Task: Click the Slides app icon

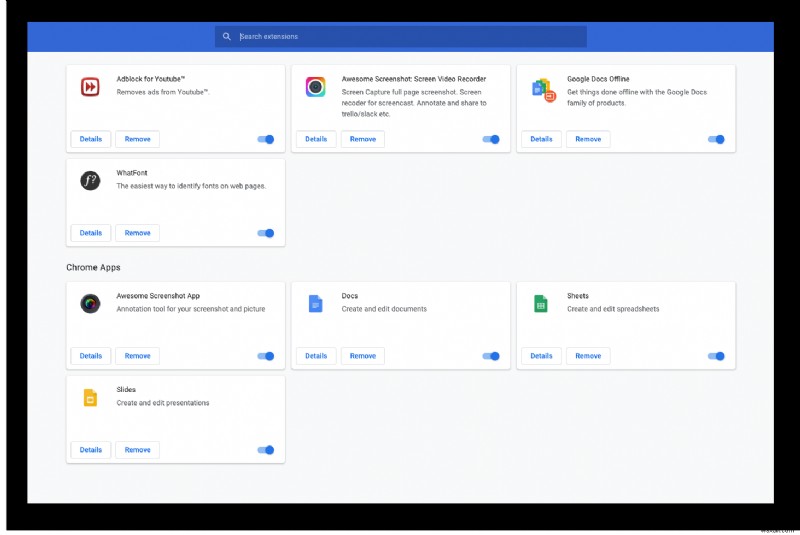Action: 90,398
